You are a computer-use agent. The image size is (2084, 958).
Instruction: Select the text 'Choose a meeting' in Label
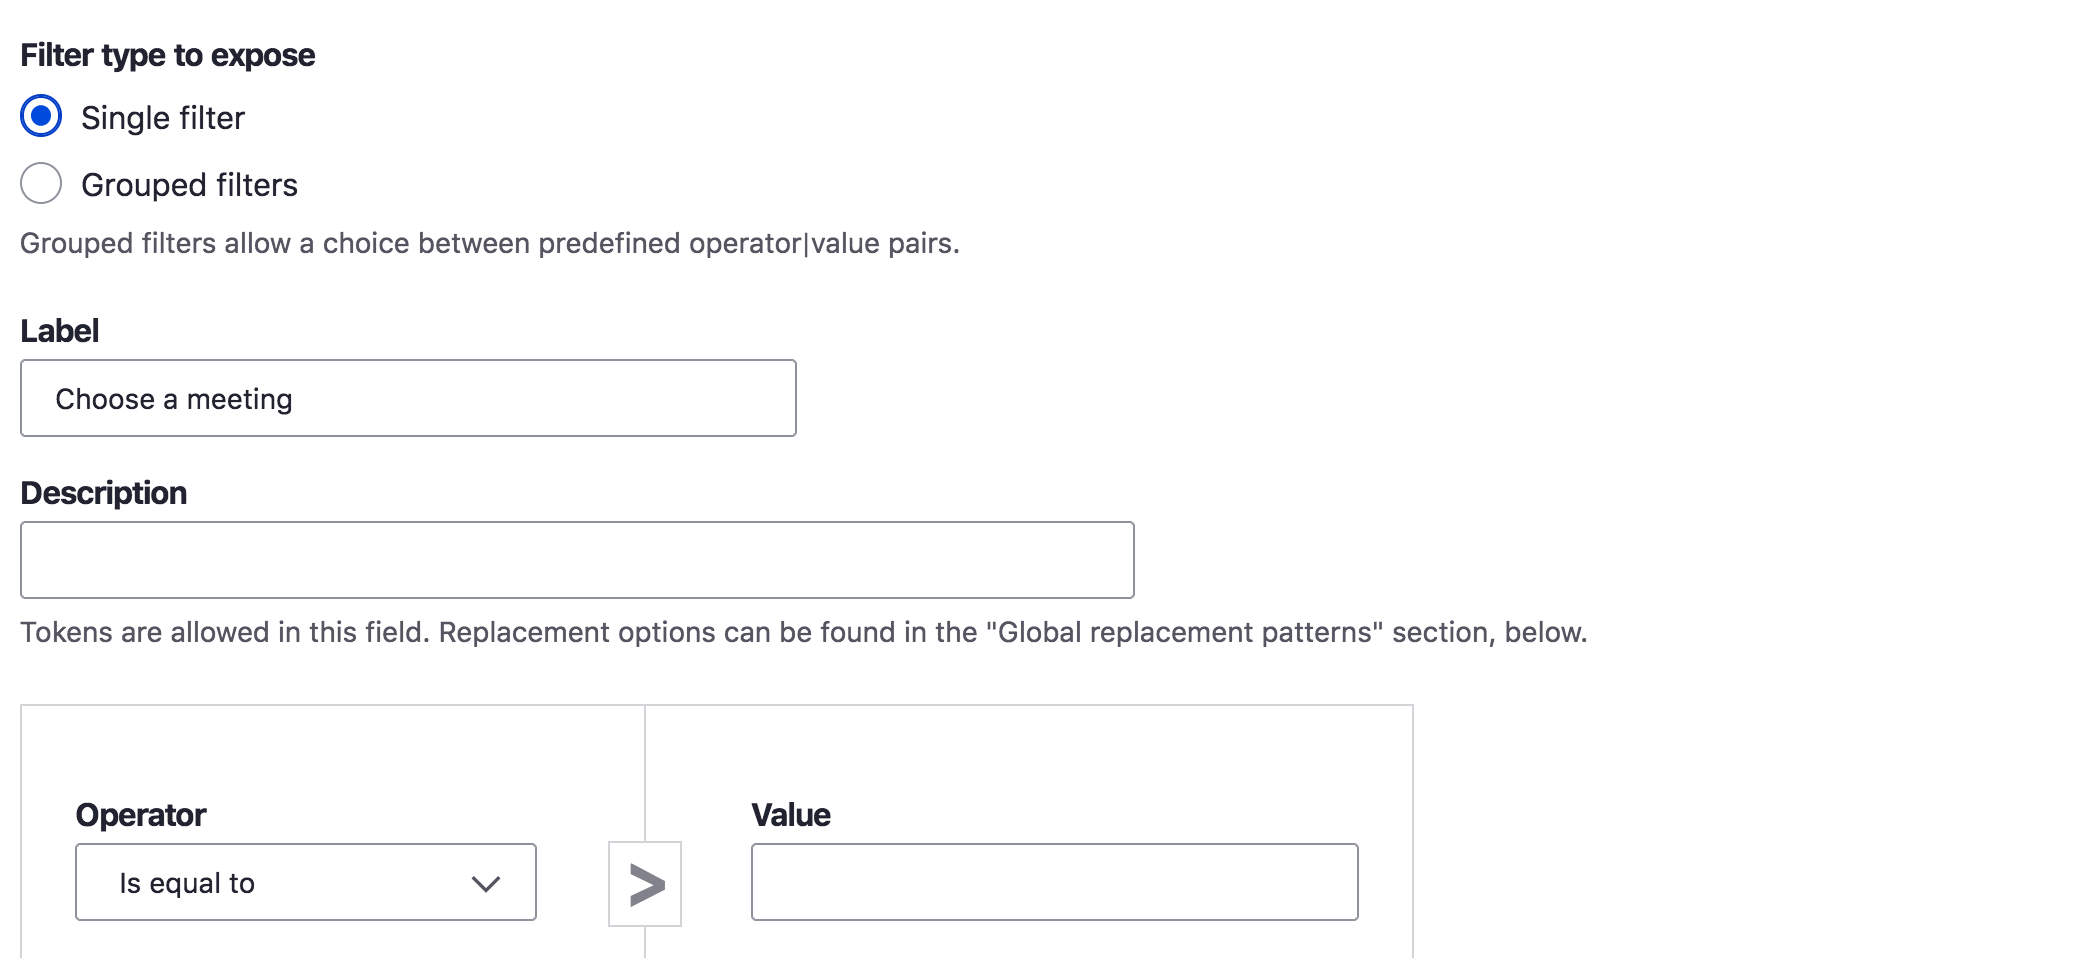click(x=175, y=398)
